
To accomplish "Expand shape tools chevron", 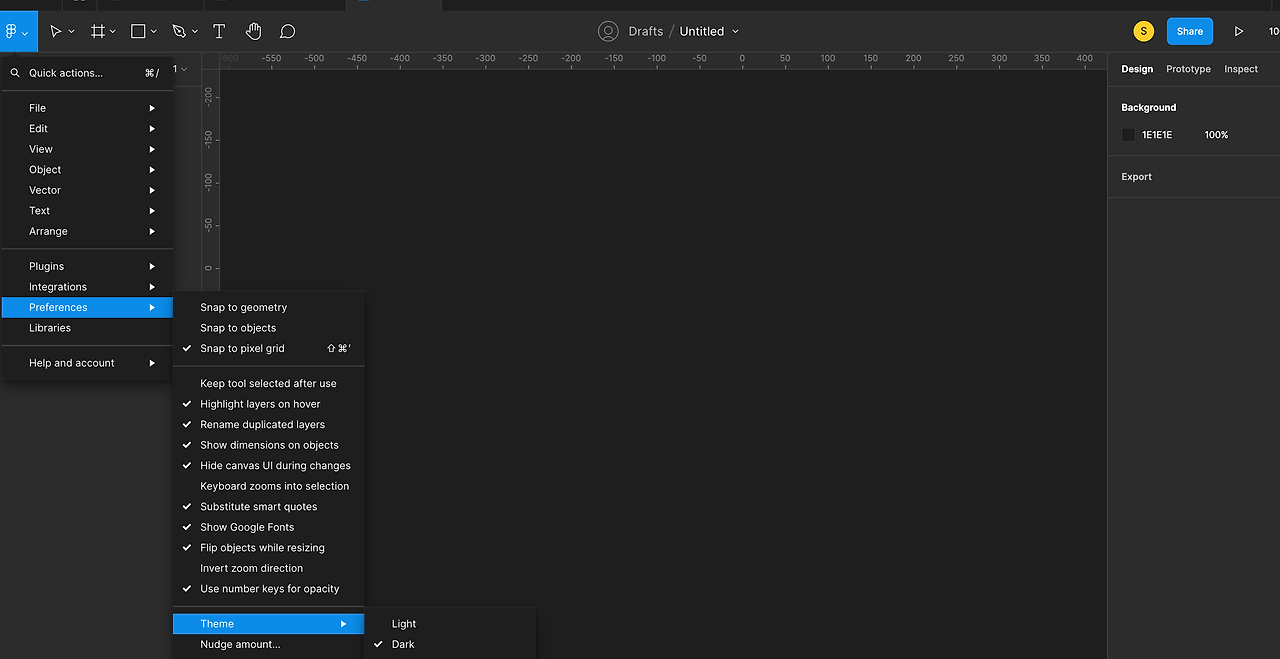I will coord(154,32).
